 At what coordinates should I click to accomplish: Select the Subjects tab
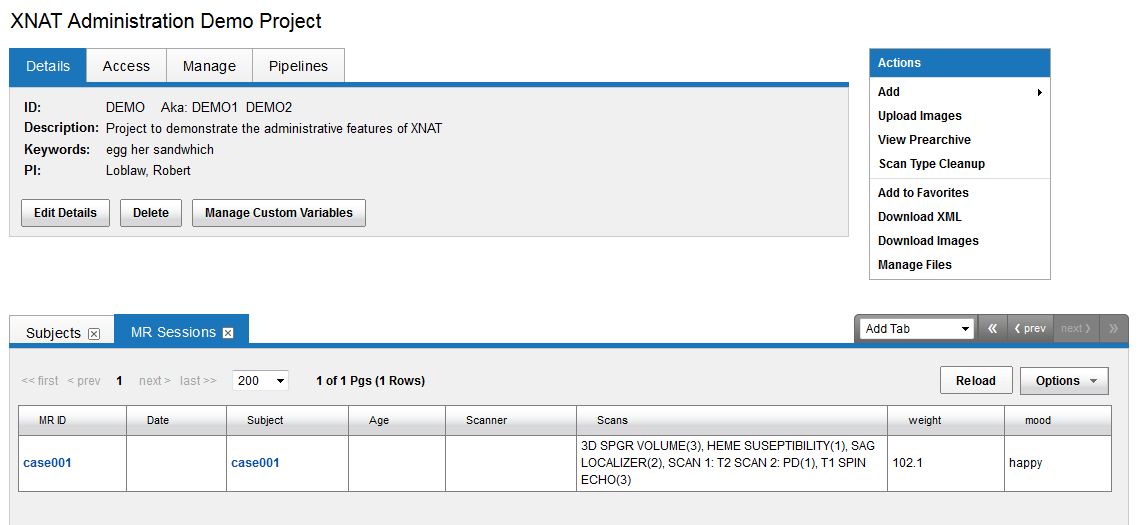click(53, 333)
